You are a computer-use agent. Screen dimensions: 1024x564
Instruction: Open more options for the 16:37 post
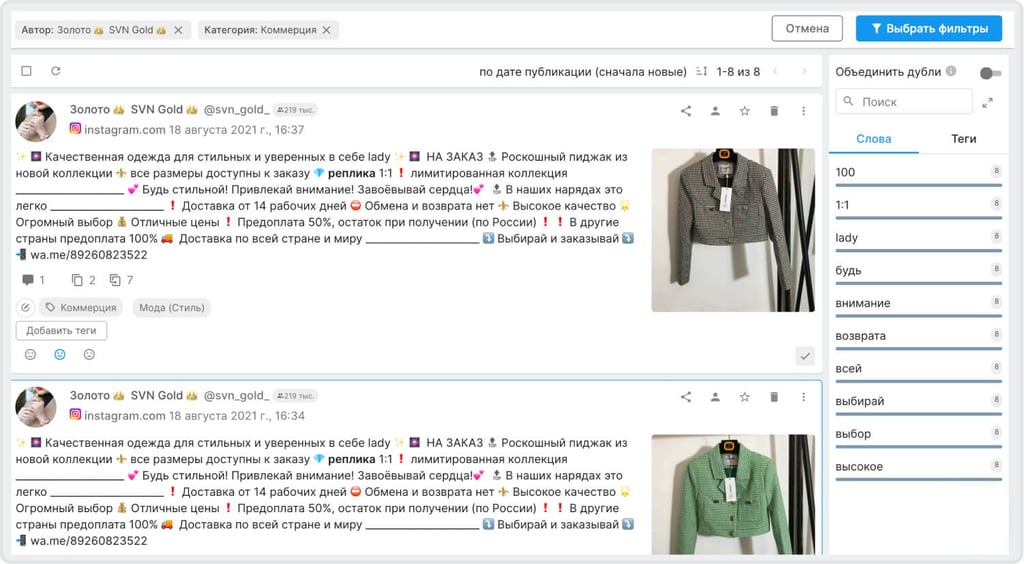pyautogui.click(x=803, y=111)
